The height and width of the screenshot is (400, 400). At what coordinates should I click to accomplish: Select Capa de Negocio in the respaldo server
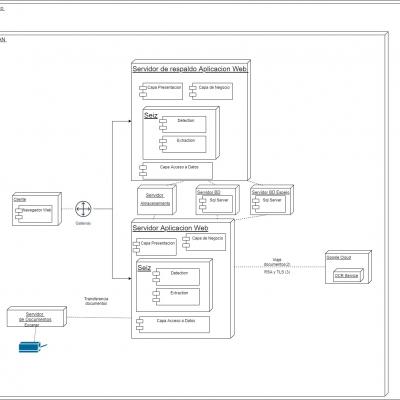tap(211, 91)
